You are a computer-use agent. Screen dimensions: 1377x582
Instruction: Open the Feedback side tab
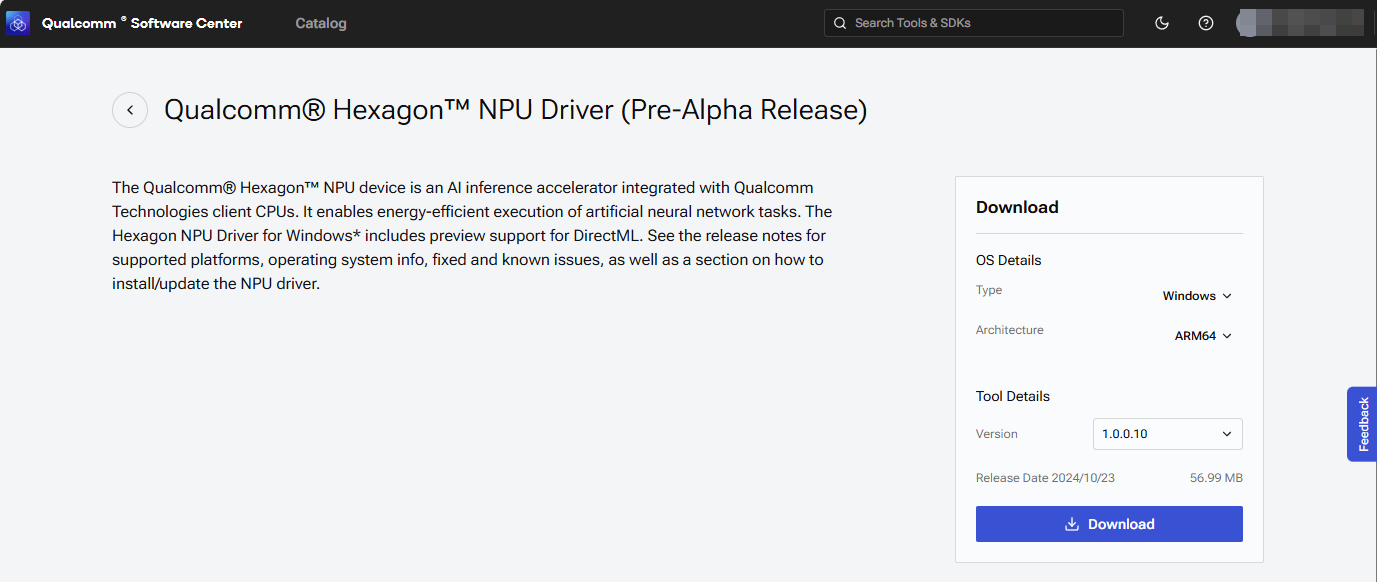(x=1362, y=424)
